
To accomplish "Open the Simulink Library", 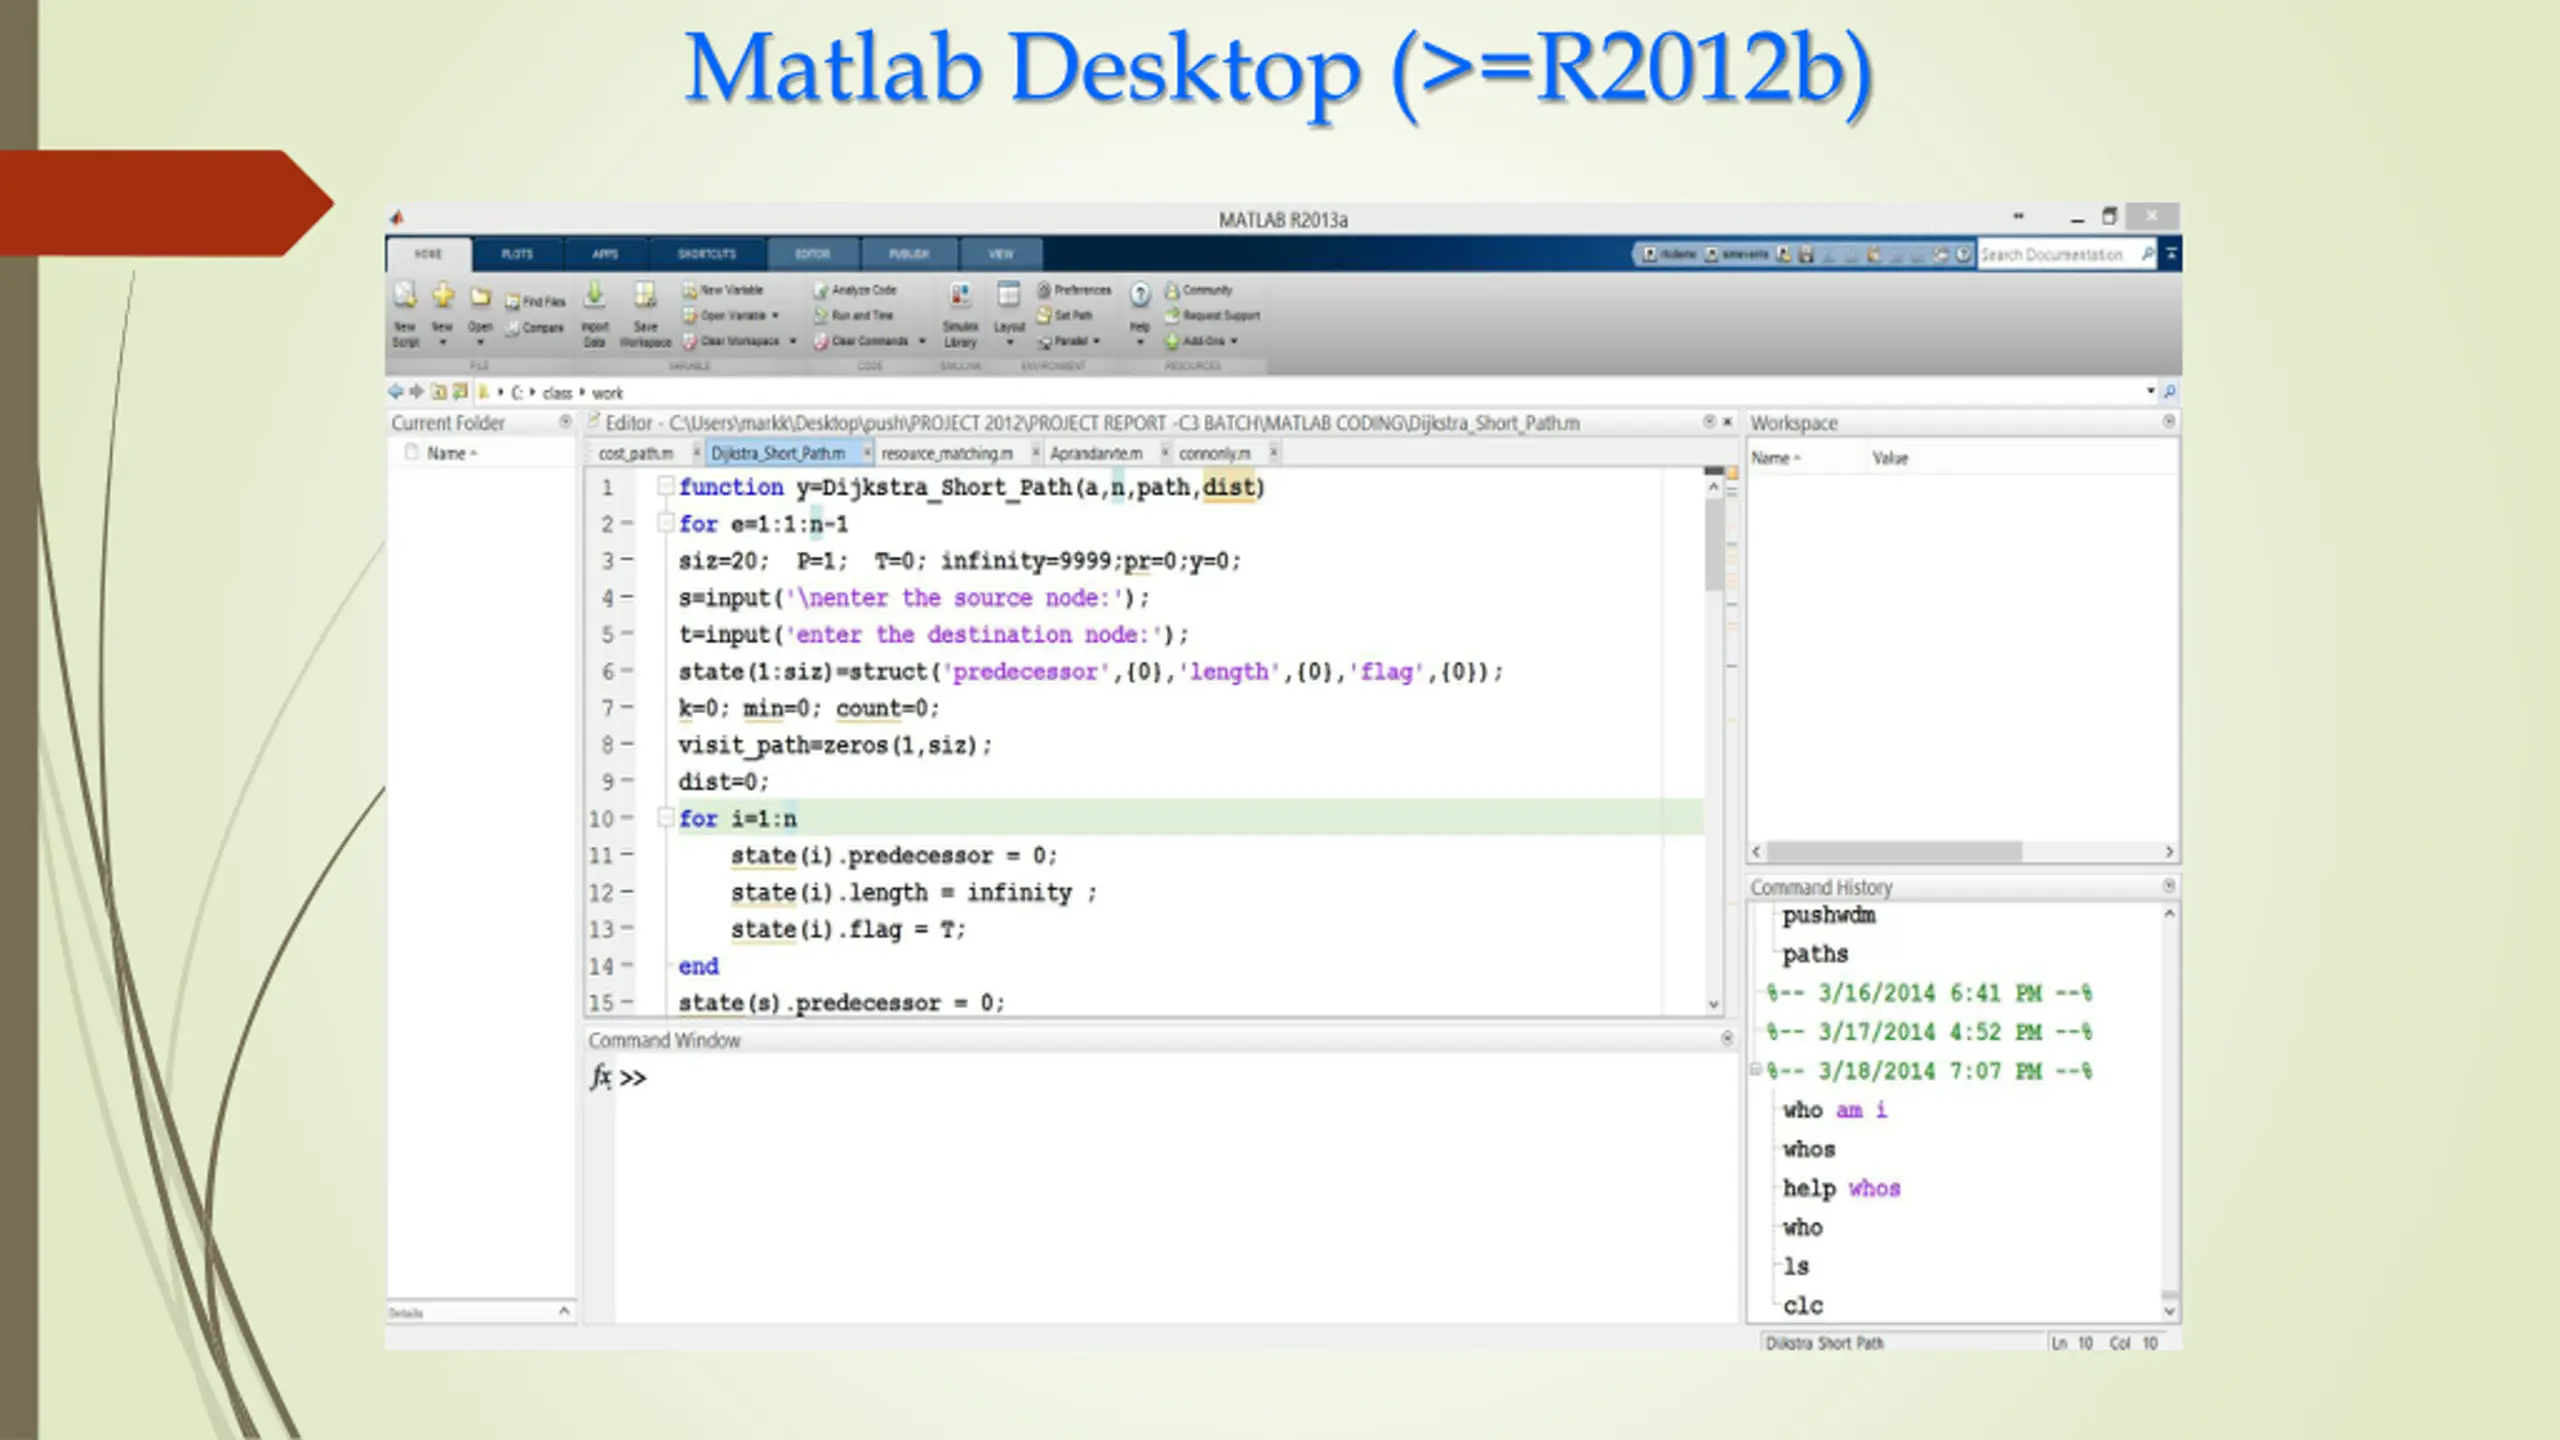I will (960, 296).
